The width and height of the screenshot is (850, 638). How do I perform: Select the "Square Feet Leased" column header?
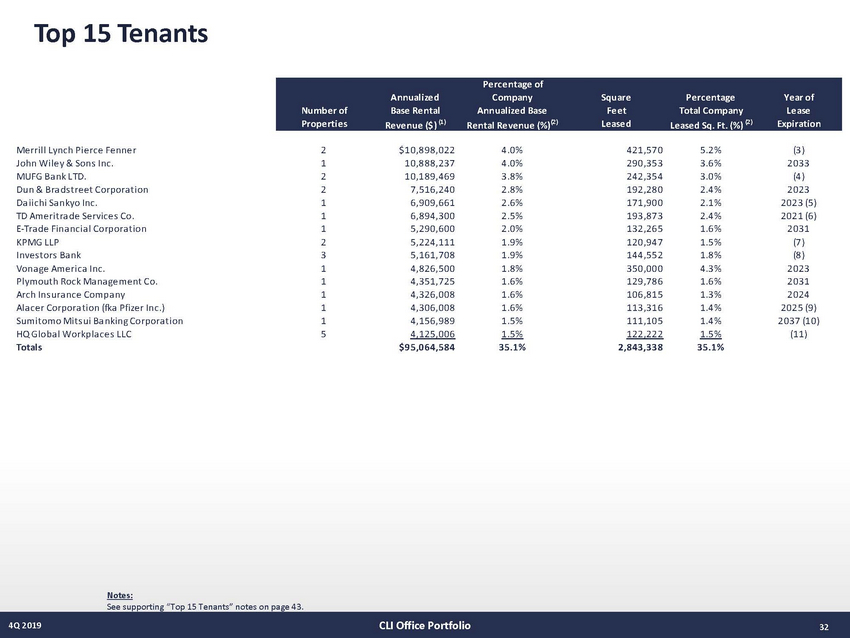(615, 111)
